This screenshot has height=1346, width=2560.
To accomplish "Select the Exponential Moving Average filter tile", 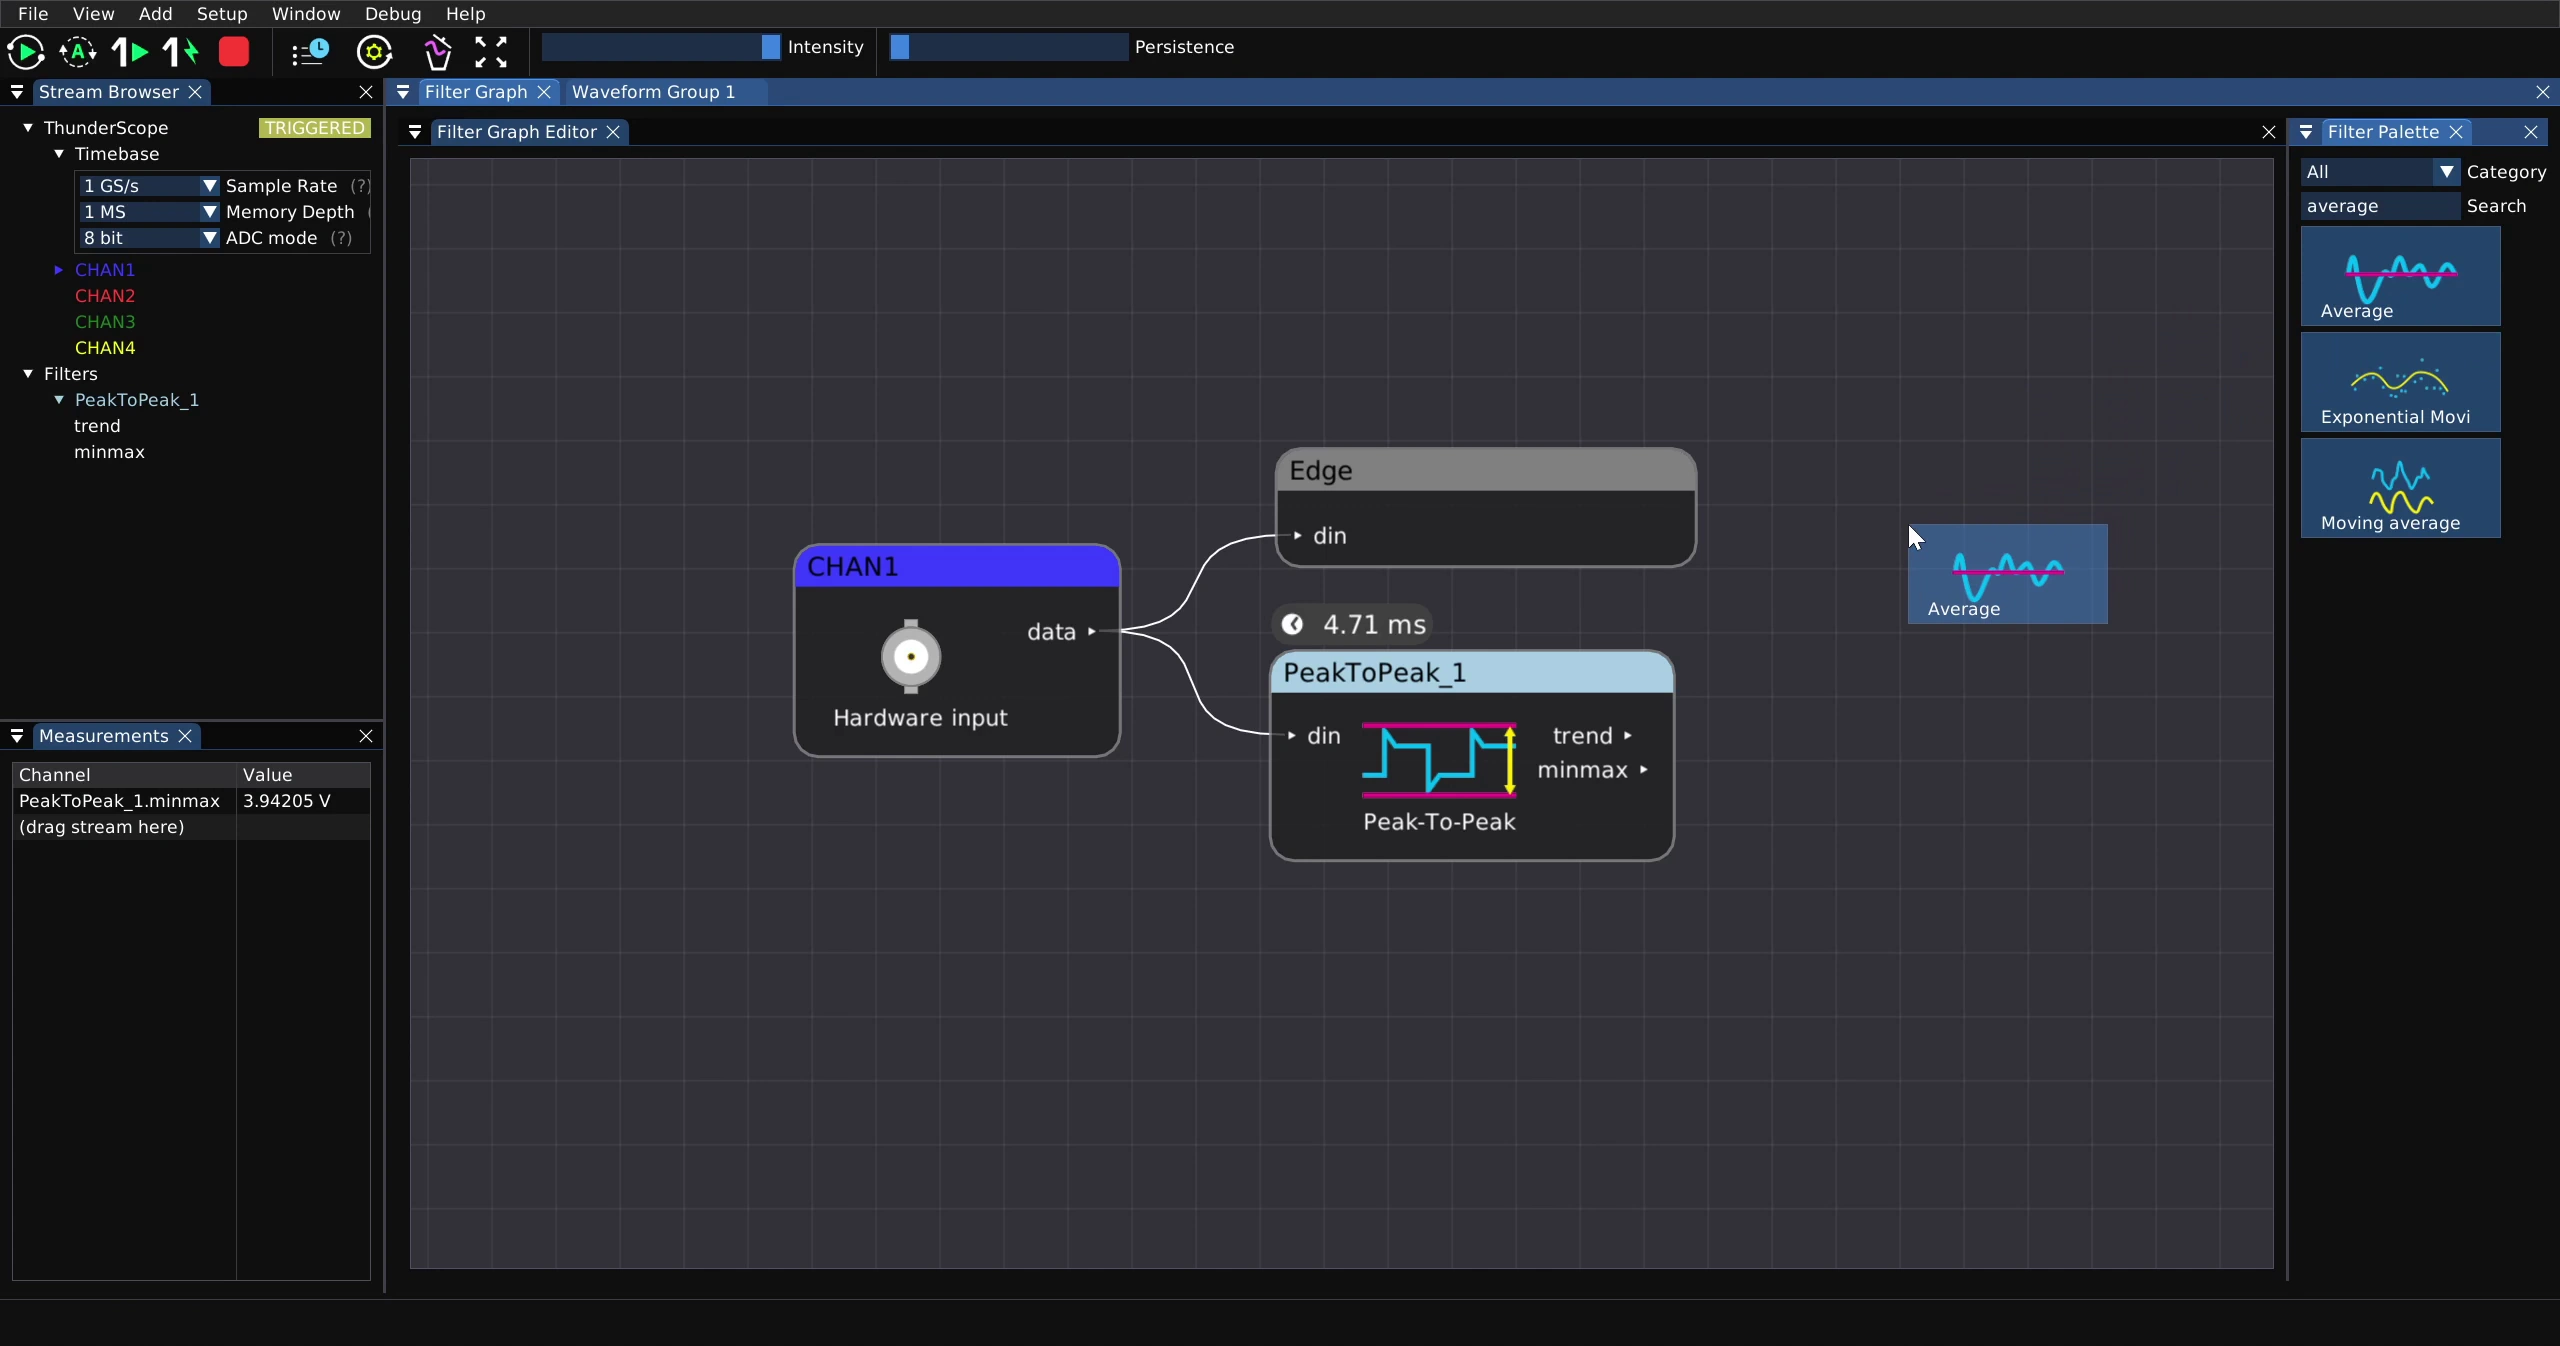I will (x=2400, y=382).
